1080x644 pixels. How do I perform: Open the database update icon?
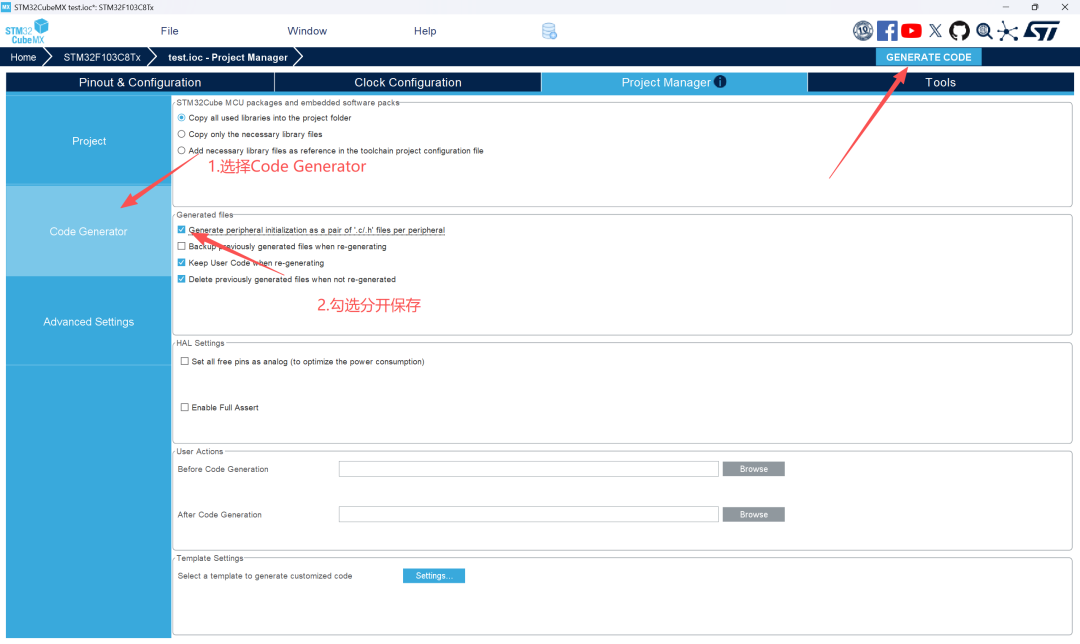coord(549,31)
